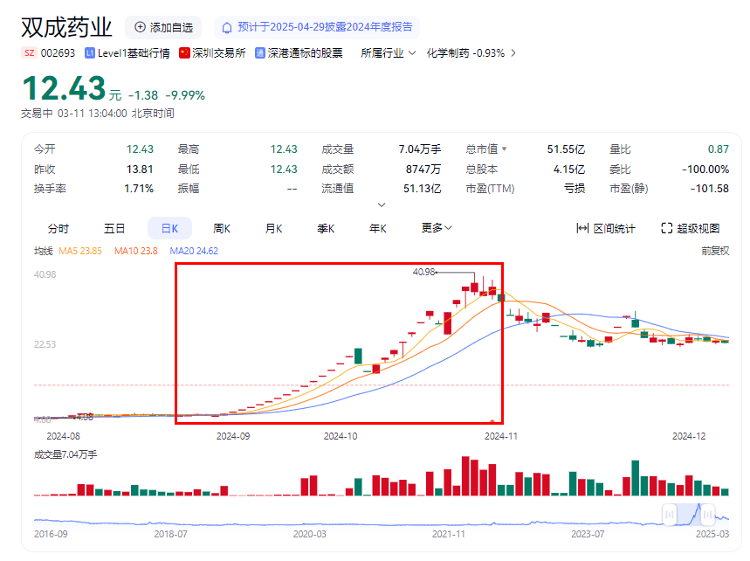Click the 市盈(TTM) value 亏损
Viewport: 750px width, 561px height.
coord(574,188)
